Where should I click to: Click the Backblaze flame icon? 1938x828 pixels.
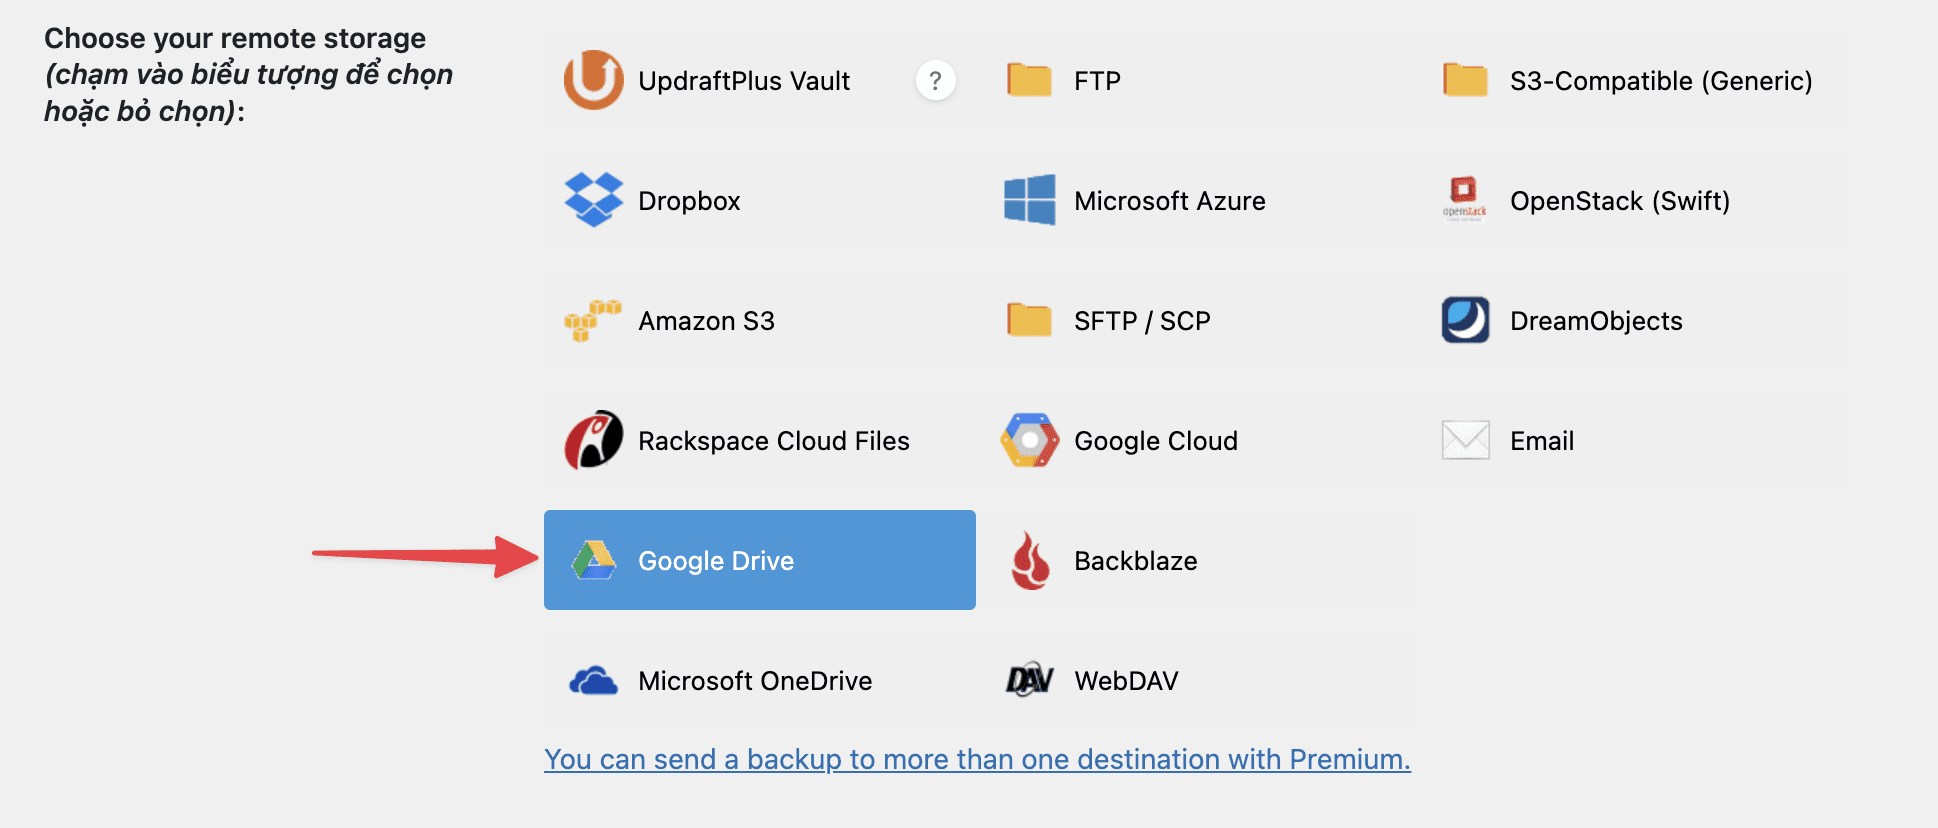[x=1030, y=560]
